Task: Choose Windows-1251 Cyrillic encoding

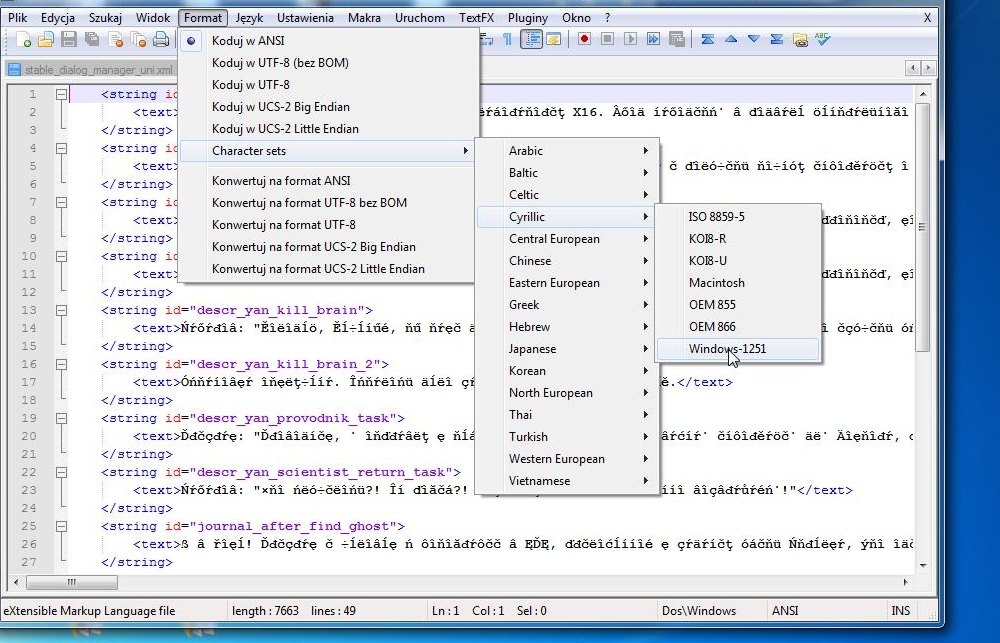Action: pos(738,349)
